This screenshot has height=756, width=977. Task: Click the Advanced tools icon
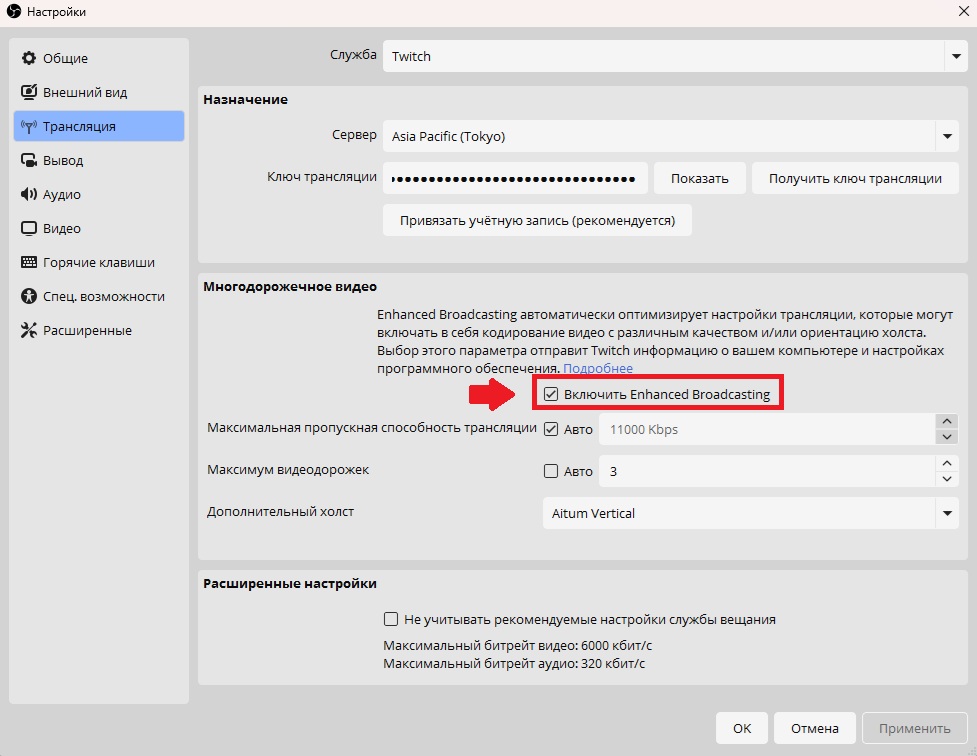pyautogui.click(x=29, y=330)
